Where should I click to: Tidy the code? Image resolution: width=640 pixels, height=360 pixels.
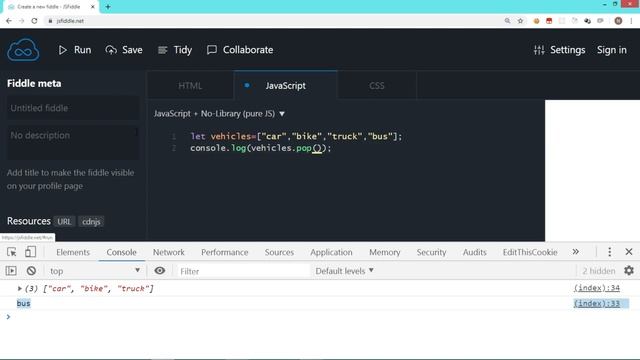pos(175,50)
